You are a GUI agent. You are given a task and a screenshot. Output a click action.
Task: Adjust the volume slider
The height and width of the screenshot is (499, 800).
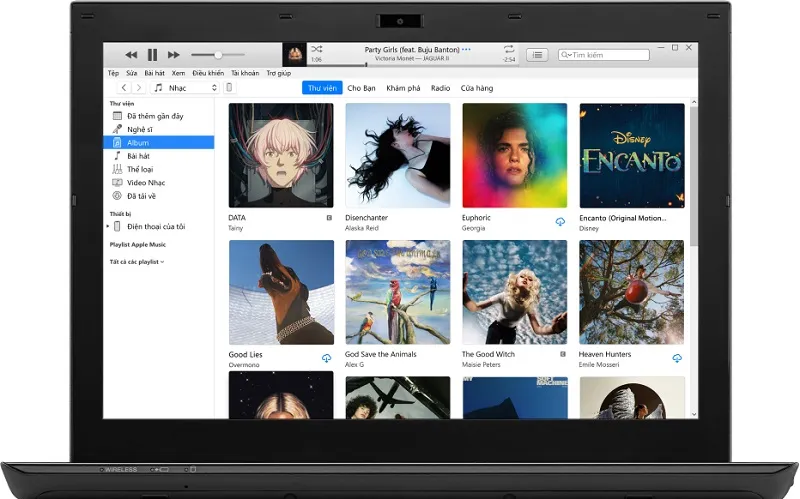218,55
